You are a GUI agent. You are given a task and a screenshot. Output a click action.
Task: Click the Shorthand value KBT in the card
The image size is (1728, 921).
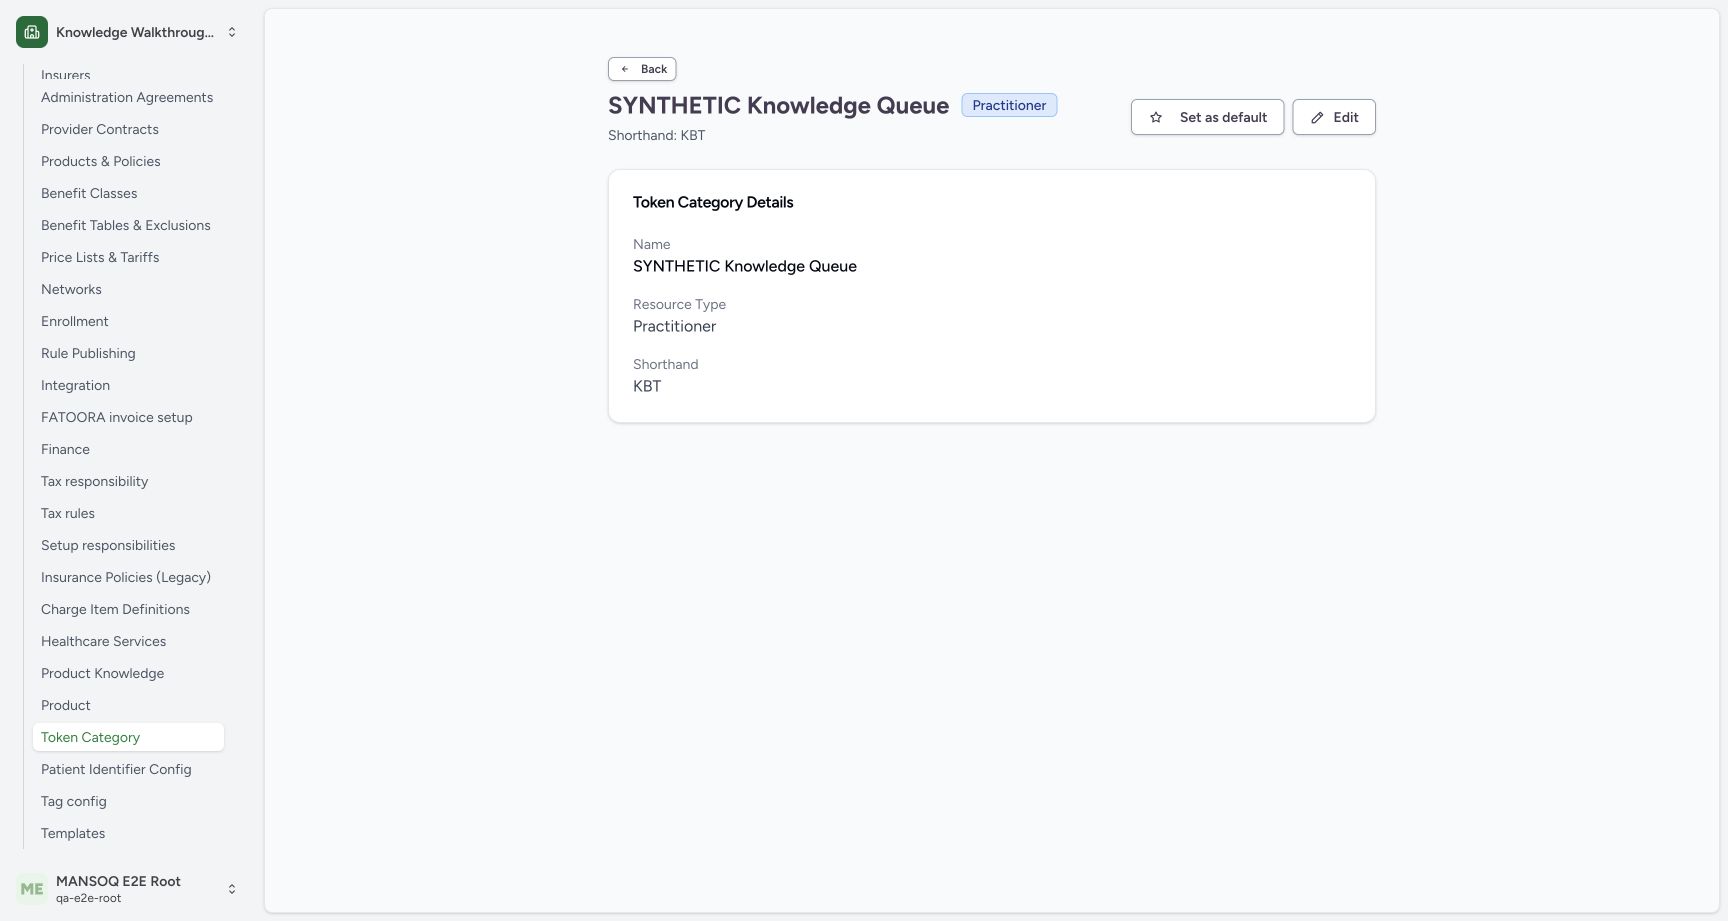point(647,386)
